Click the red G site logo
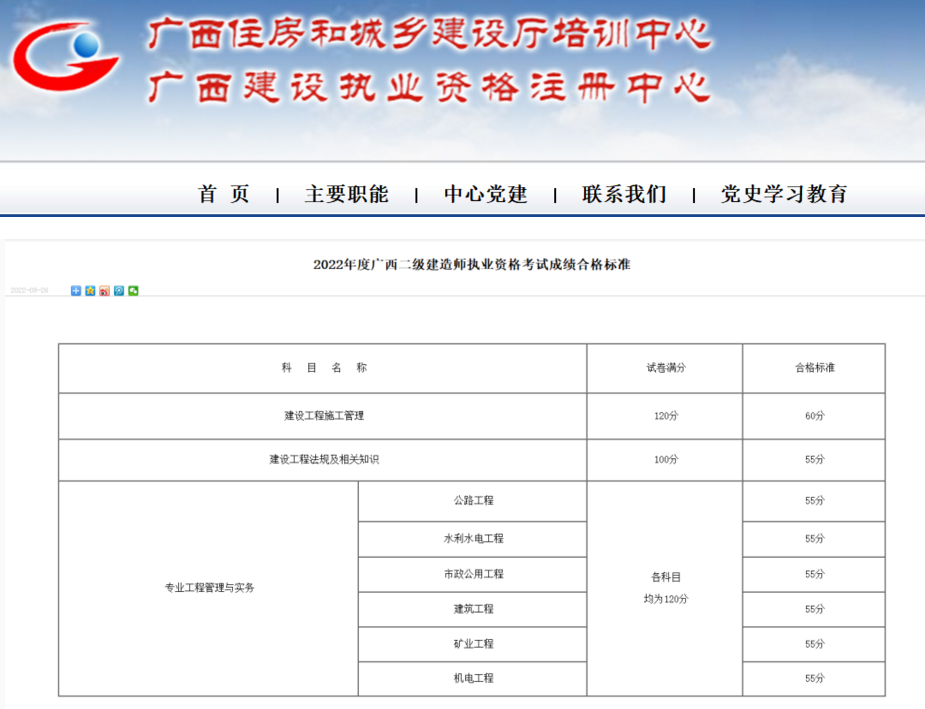This screenshot has width=925, height=709. pos(70,56)
